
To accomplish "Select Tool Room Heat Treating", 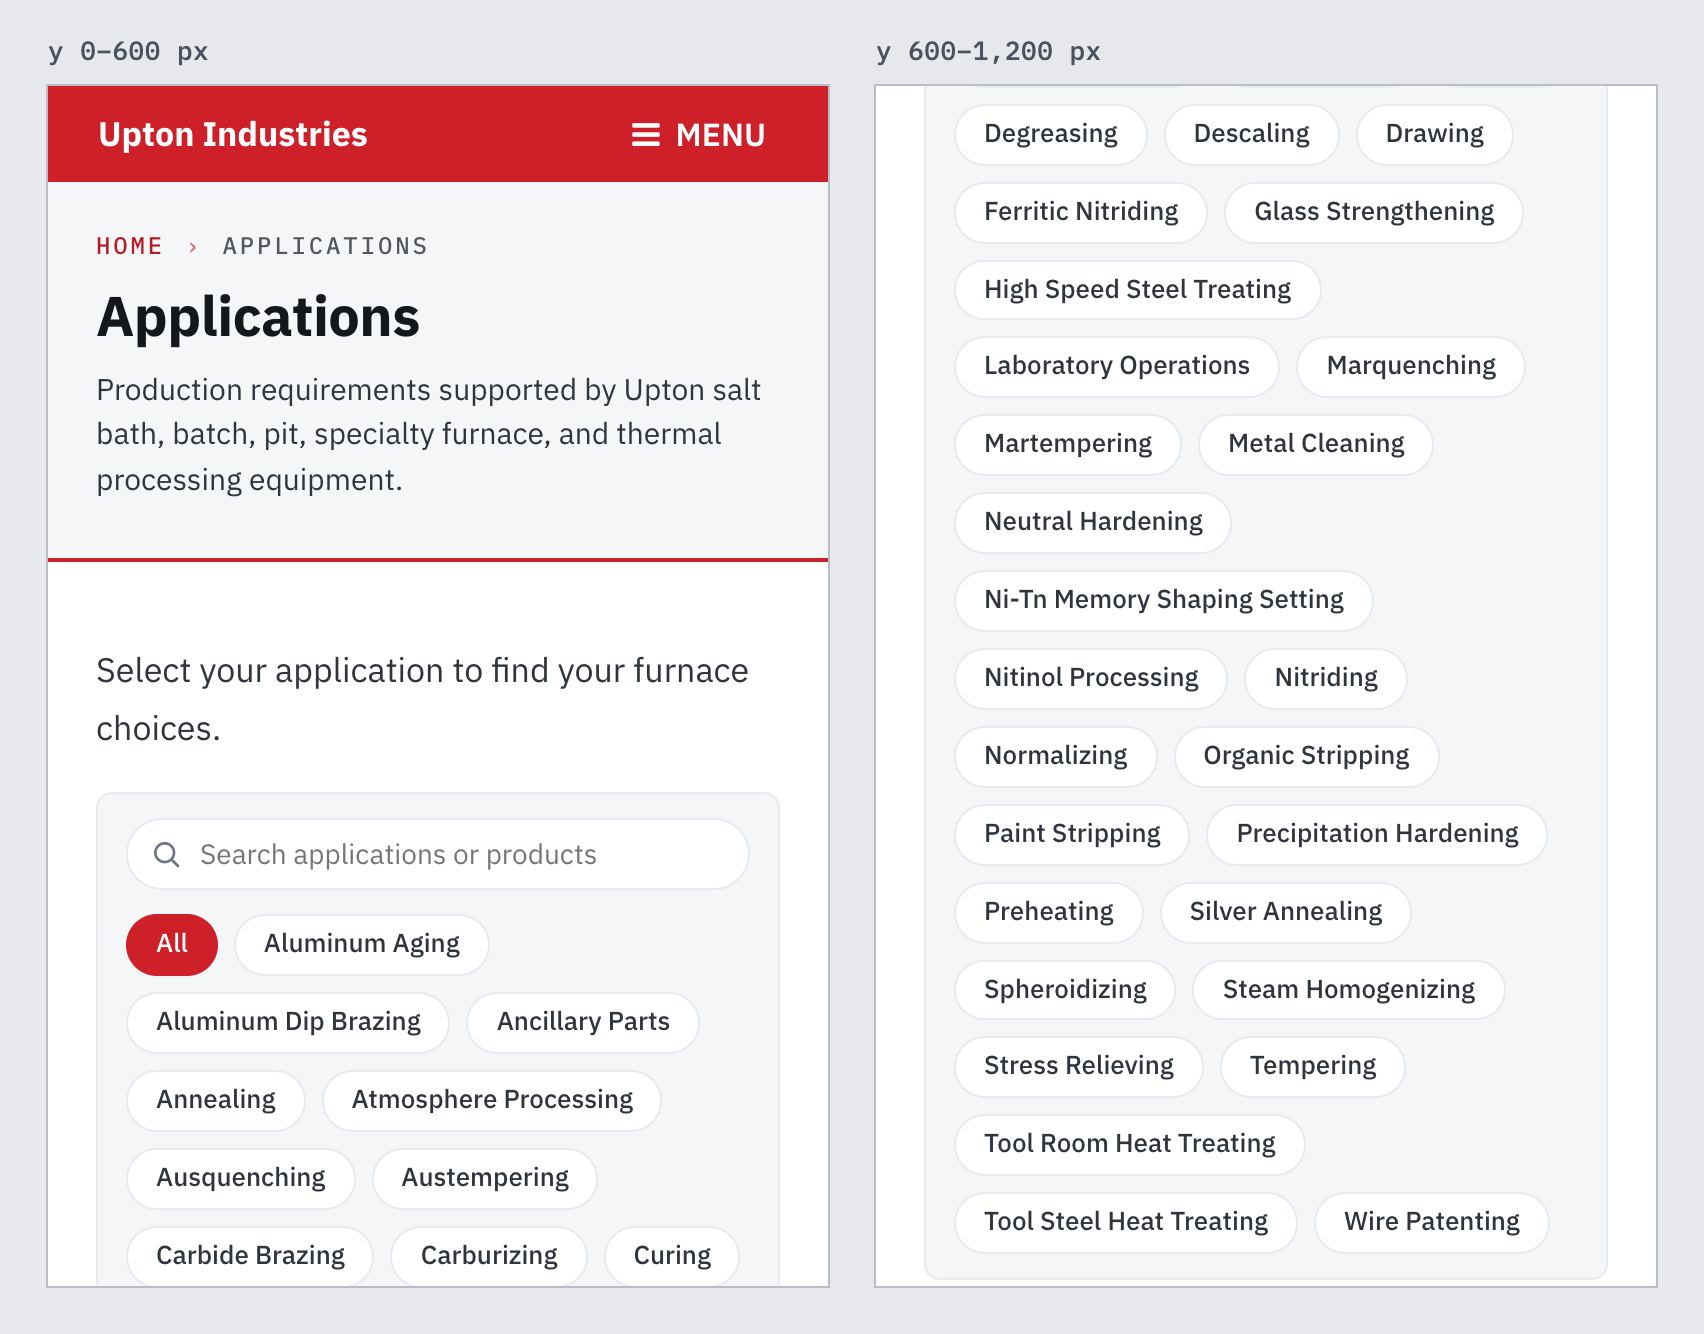I will coord(1130,1144).
